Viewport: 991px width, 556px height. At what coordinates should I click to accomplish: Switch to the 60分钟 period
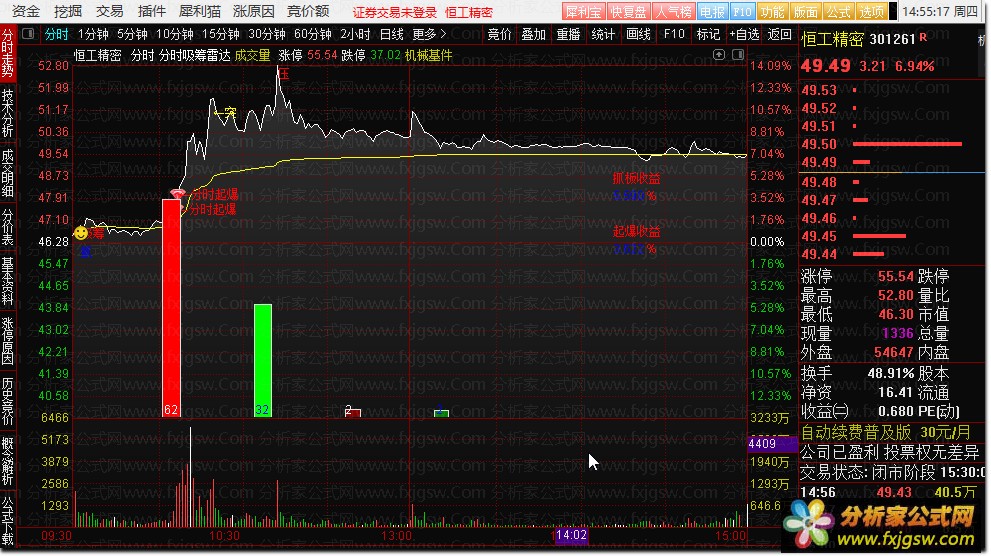(x=313, y=34)
